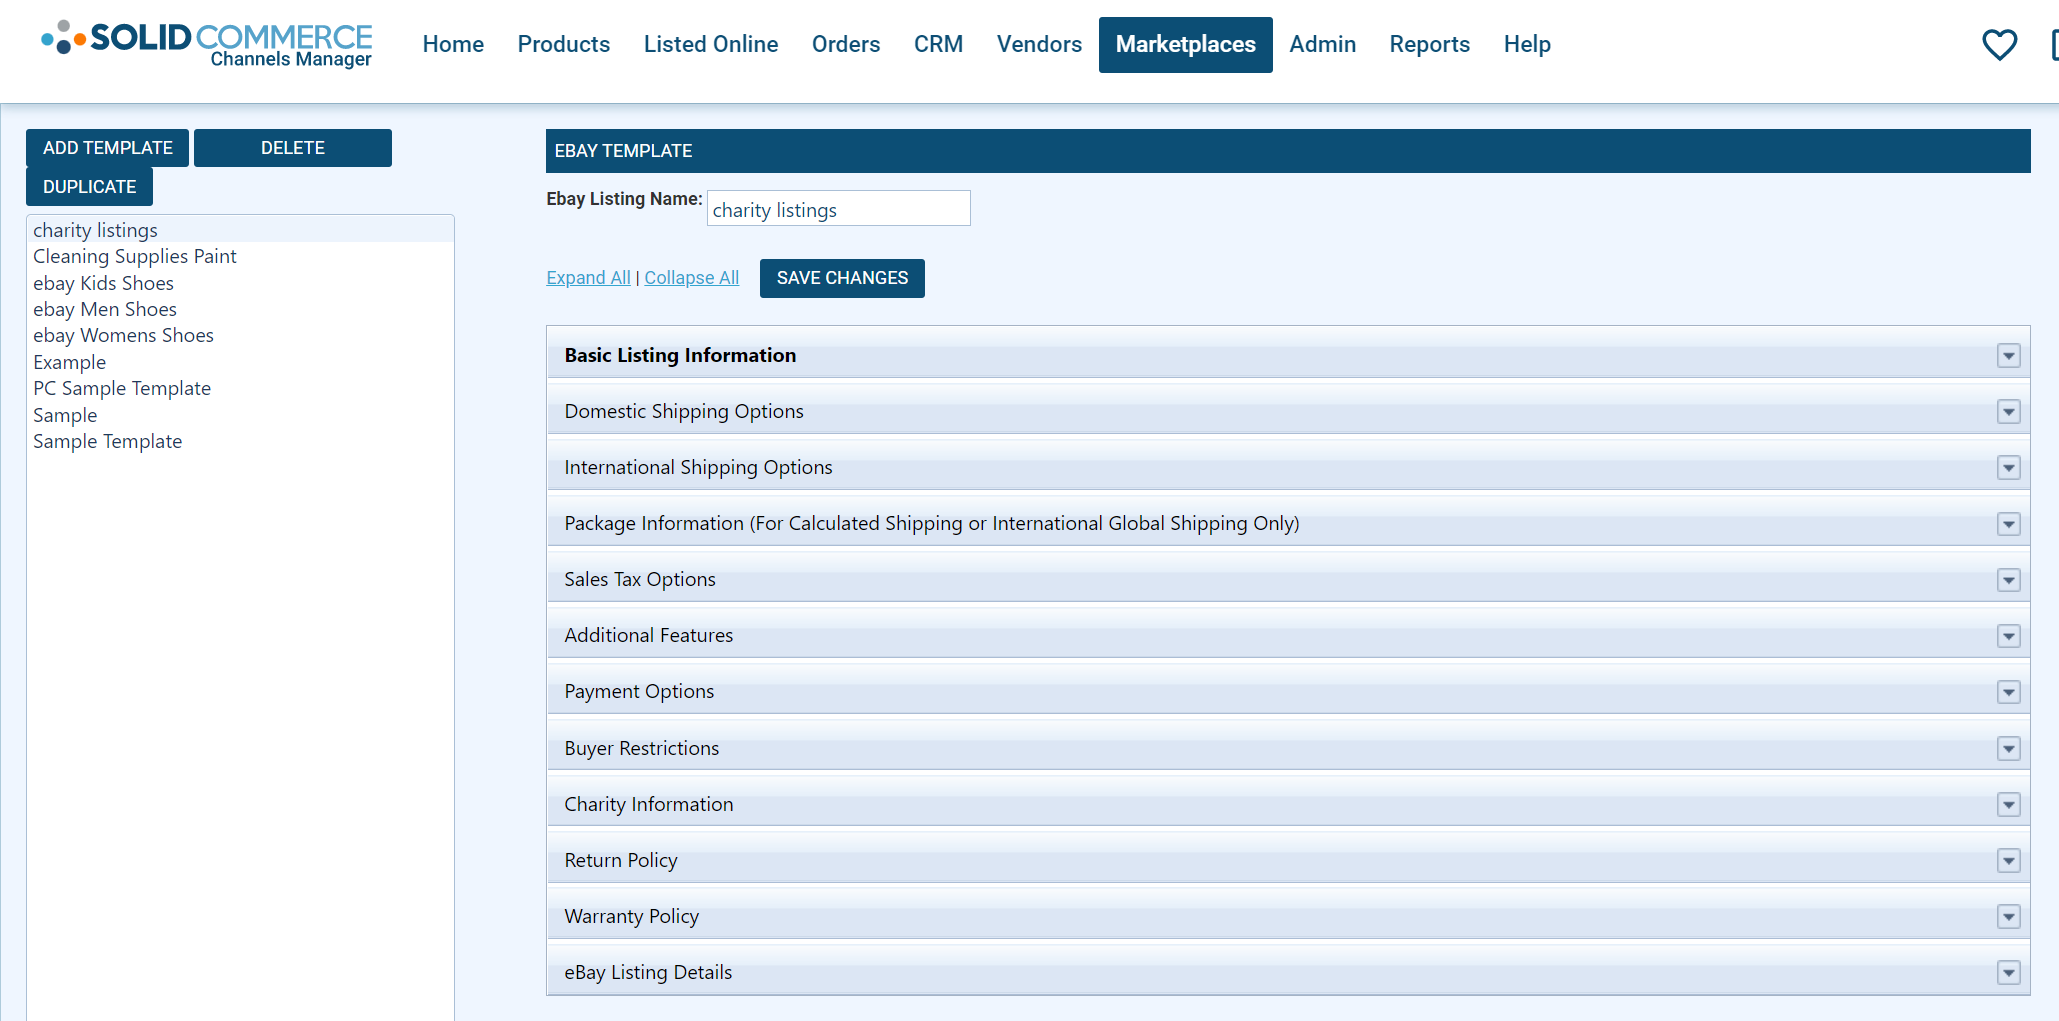Select ebay Kids Shoes template
This screenshot has width=2059, height=1021.
point(240,283)
